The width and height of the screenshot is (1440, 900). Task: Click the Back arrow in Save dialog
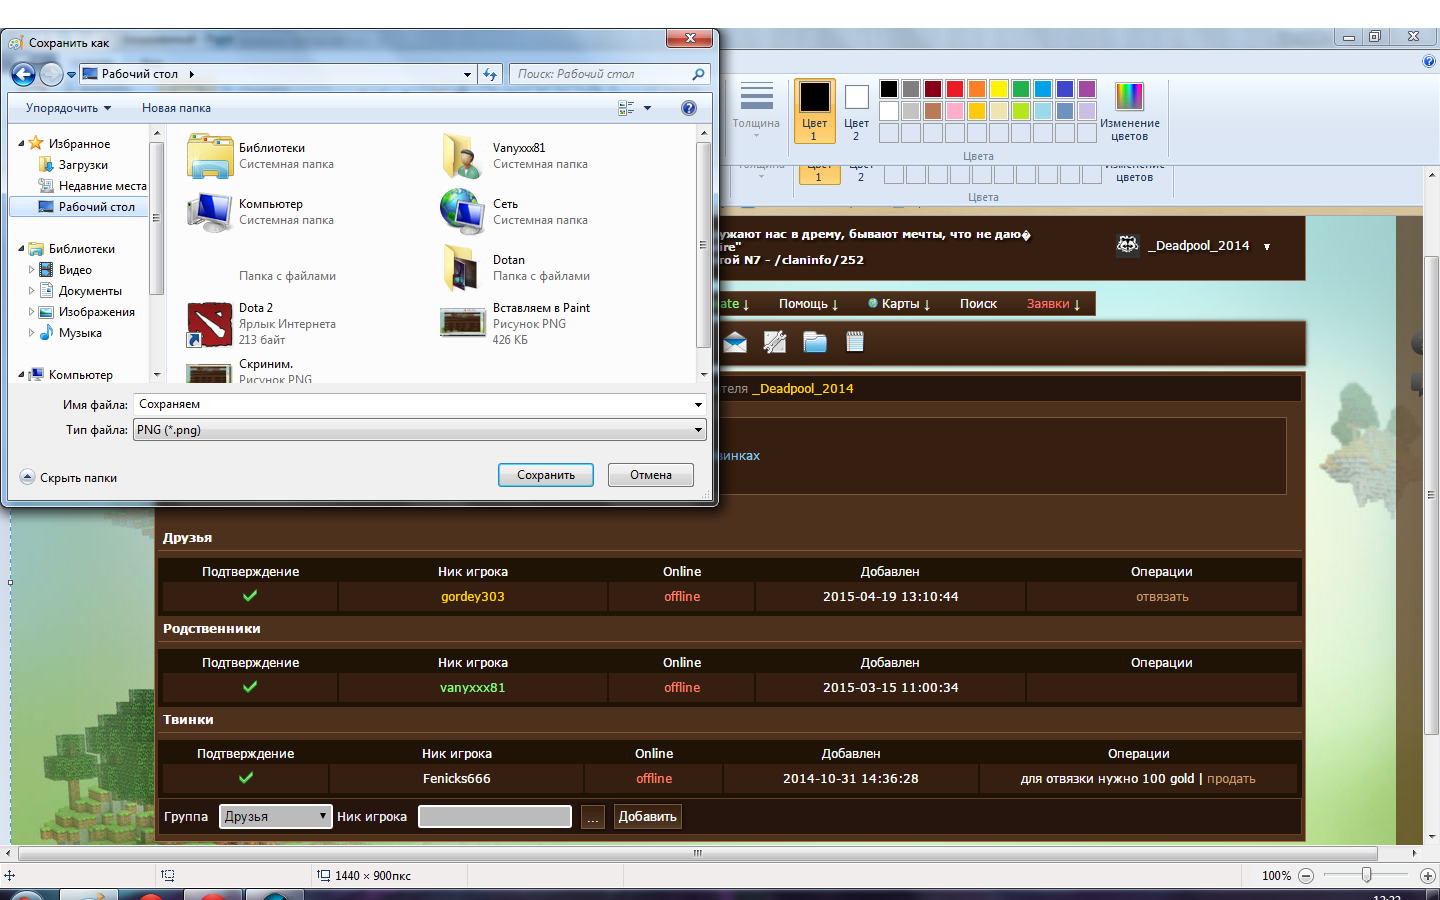point(23,74)
